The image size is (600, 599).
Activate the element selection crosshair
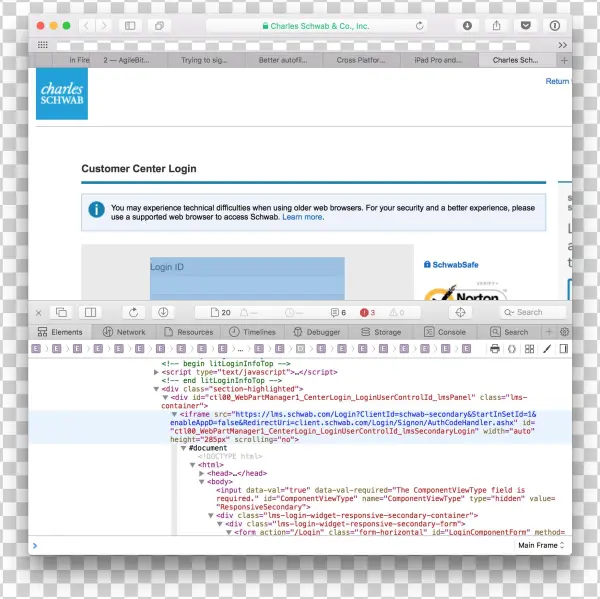coord(460,312)
